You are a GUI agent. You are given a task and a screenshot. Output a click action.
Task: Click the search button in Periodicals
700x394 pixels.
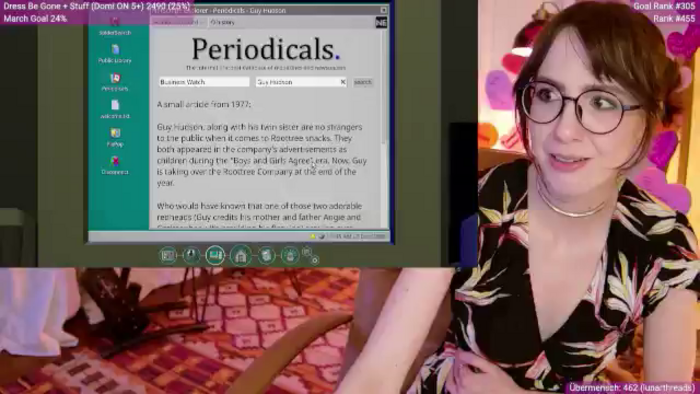[x=362, y=82]
